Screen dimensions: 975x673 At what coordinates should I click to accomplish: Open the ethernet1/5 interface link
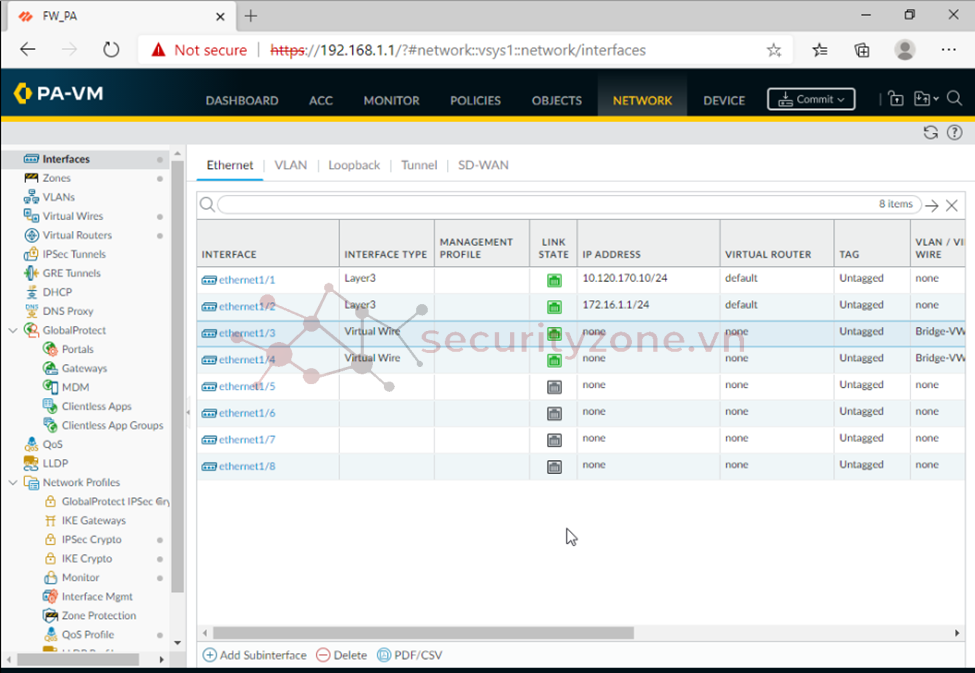point(247,386)
